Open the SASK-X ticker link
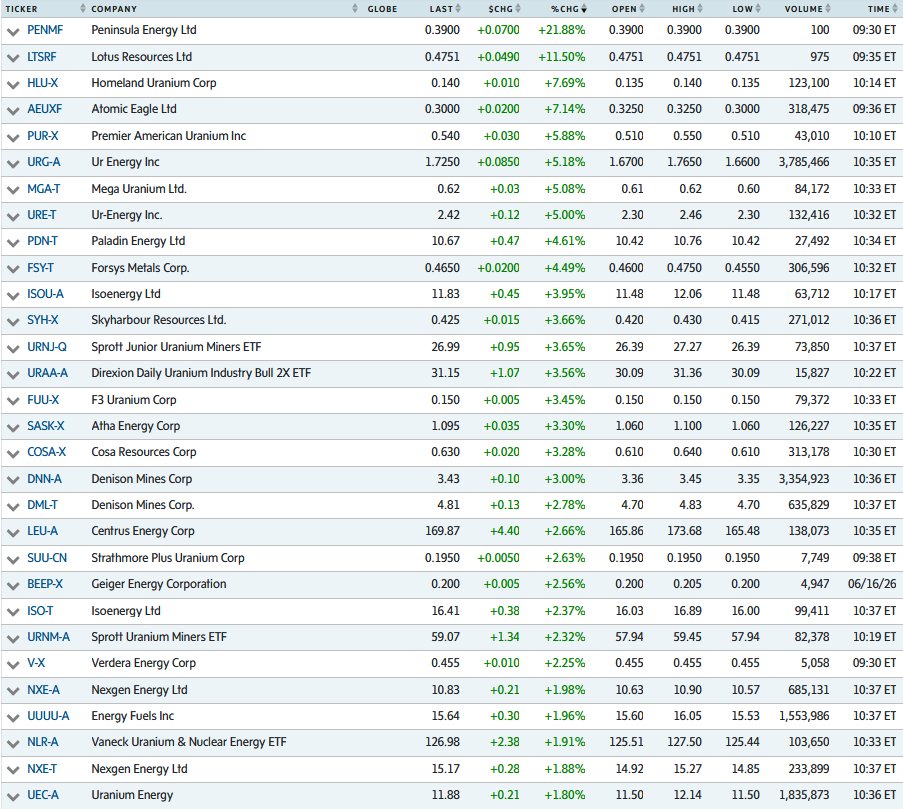 [x=45, y=426]
